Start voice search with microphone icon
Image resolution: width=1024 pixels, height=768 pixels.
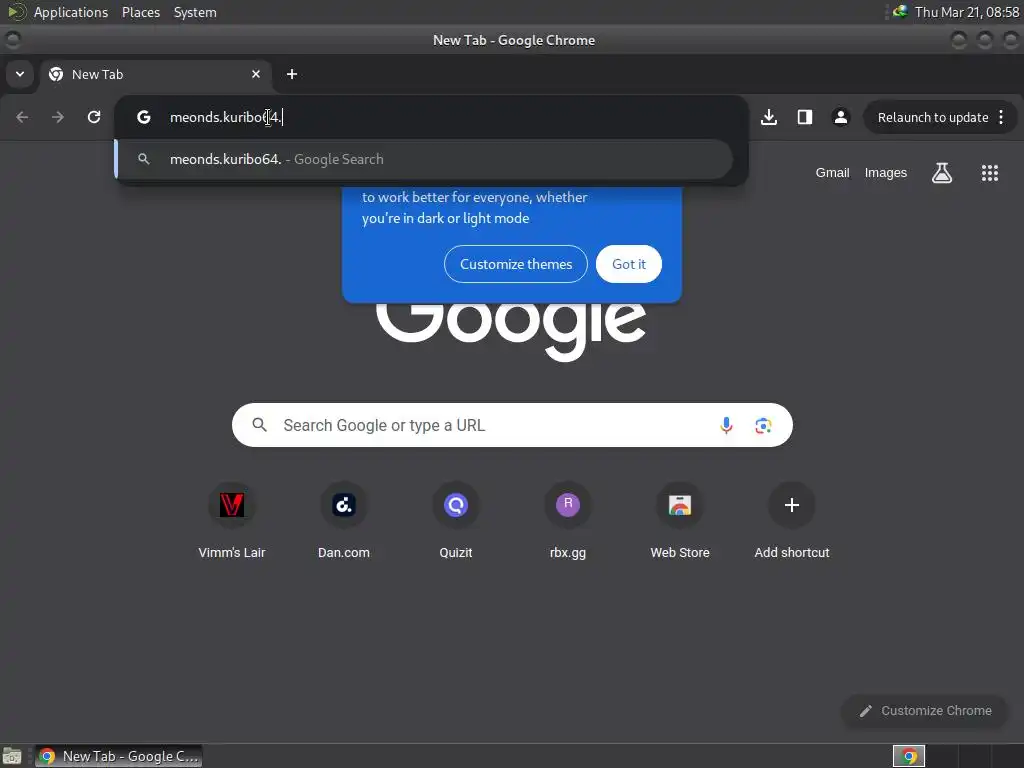(x=726, y=426)
